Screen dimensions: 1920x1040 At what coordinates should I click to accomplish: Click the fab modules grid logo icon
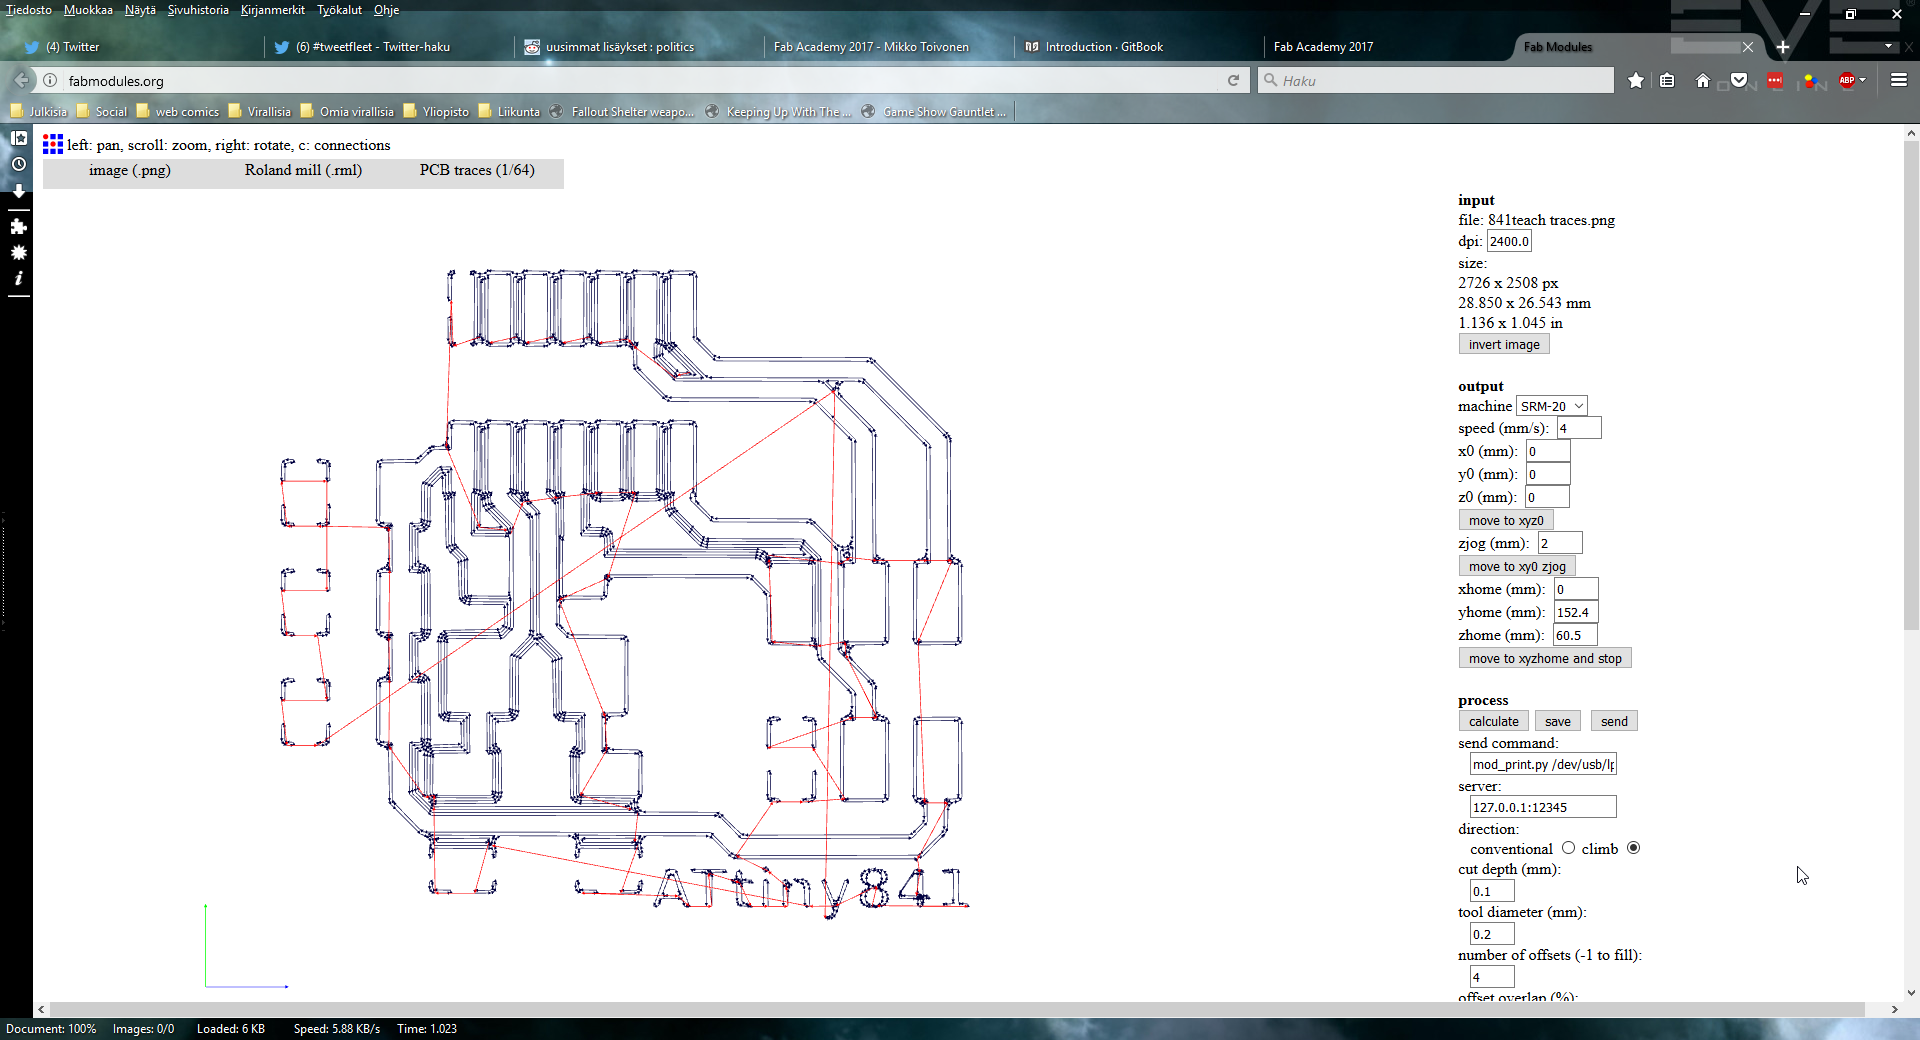pyautogui.click(x=53, y=145)
